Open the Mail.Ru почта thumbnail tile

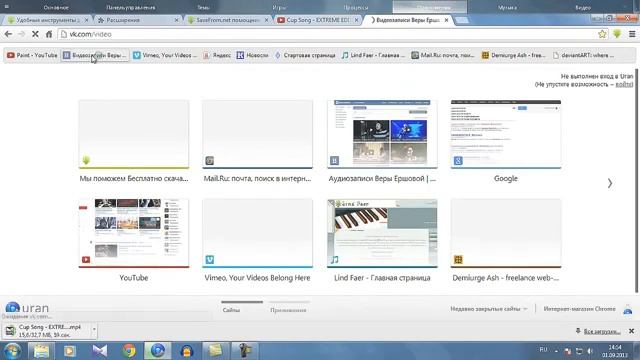pyautogui.click(x=258, y=134)
